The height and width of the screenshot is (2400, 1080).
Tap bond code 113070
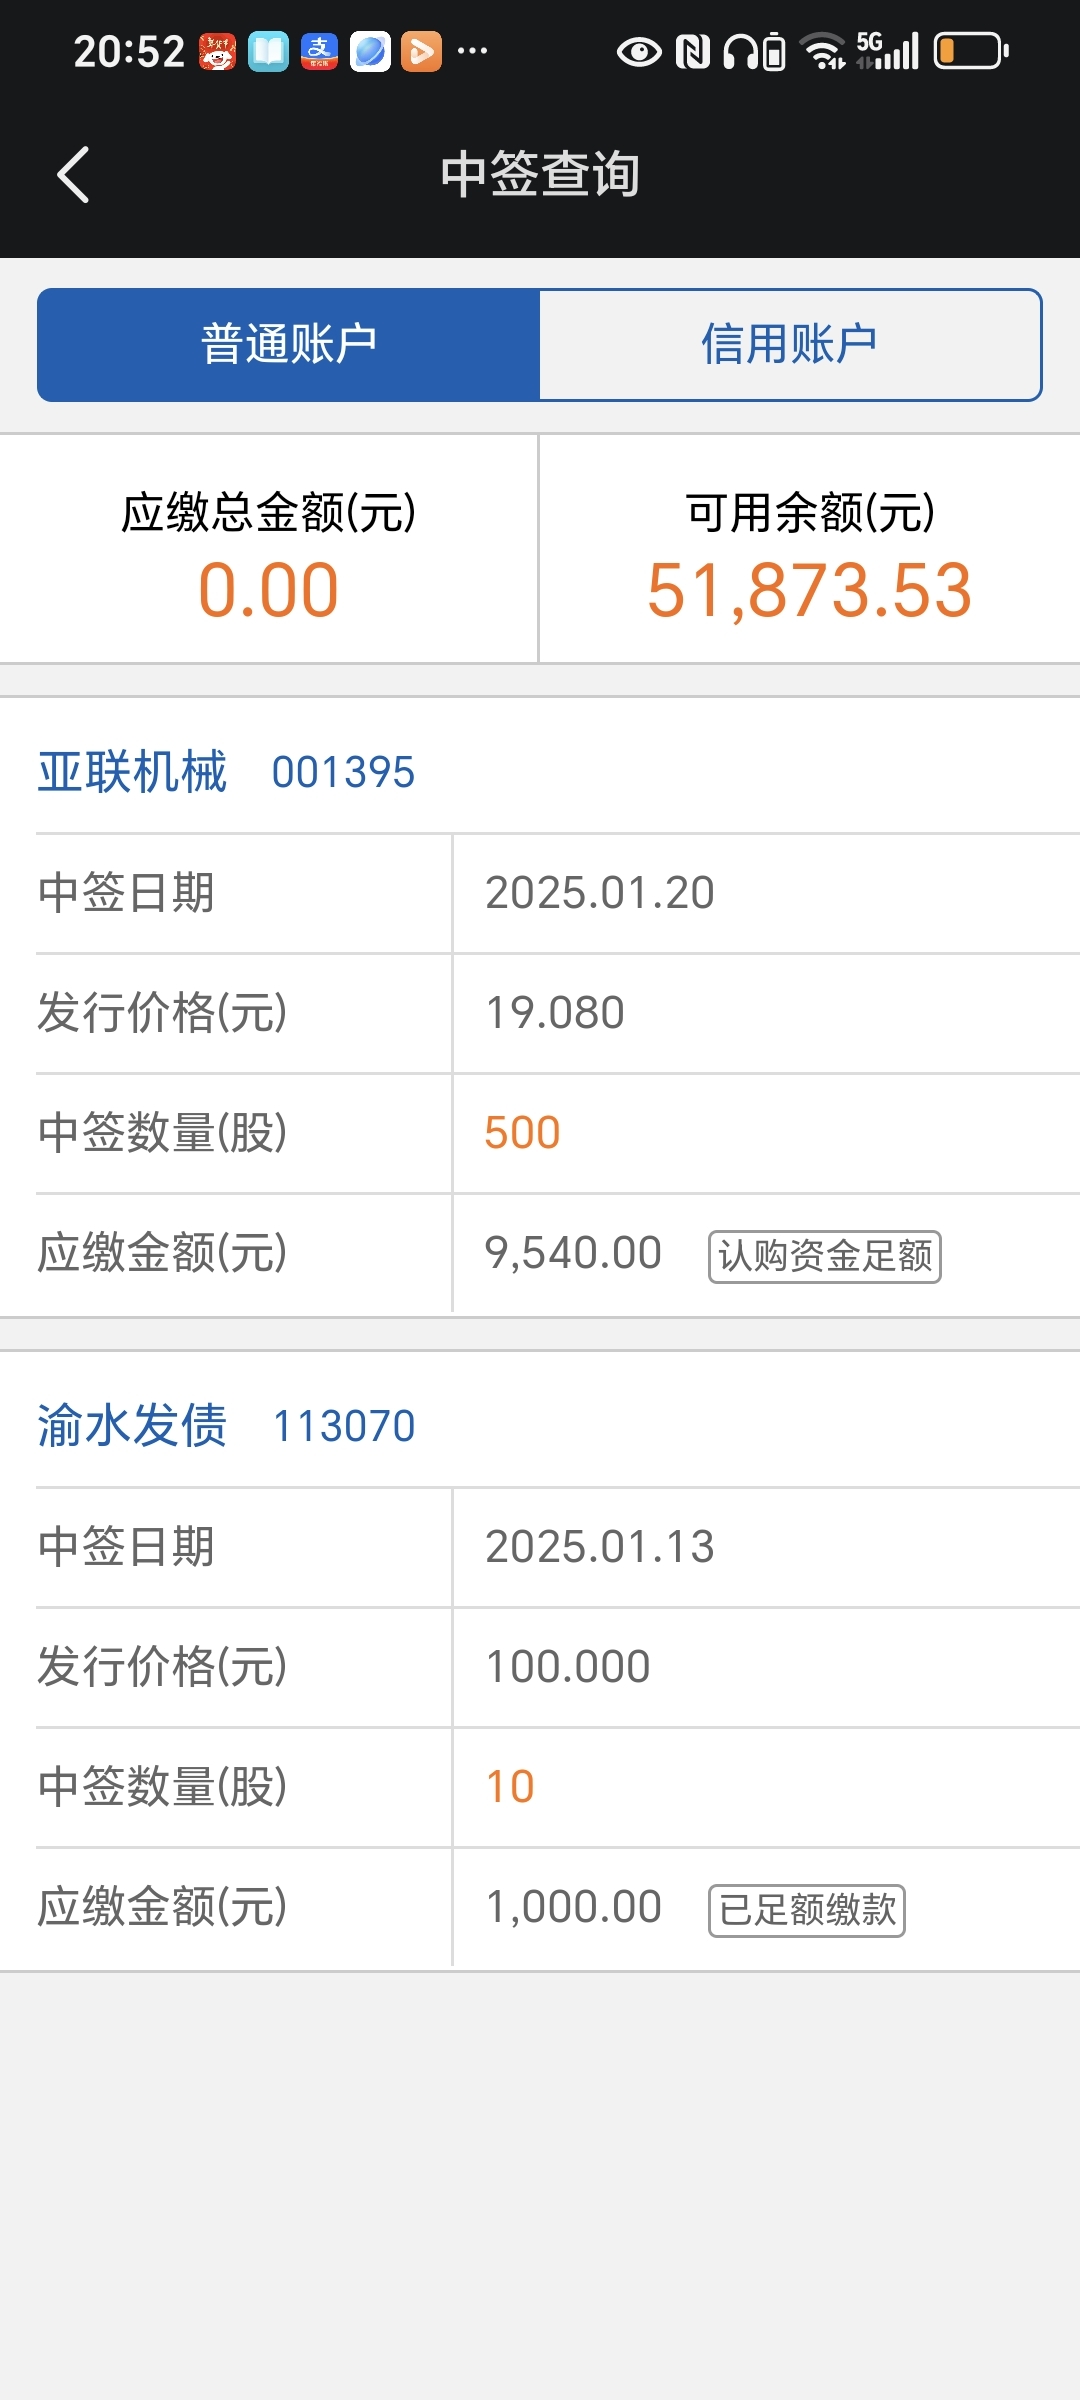pos(343,1427)
